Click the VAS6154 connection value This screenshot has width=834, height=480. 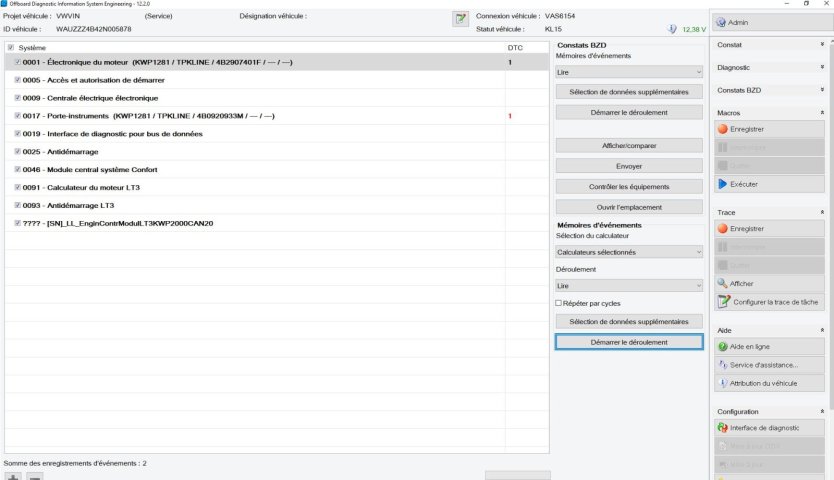pyautogui.click(x=560, y=16)
